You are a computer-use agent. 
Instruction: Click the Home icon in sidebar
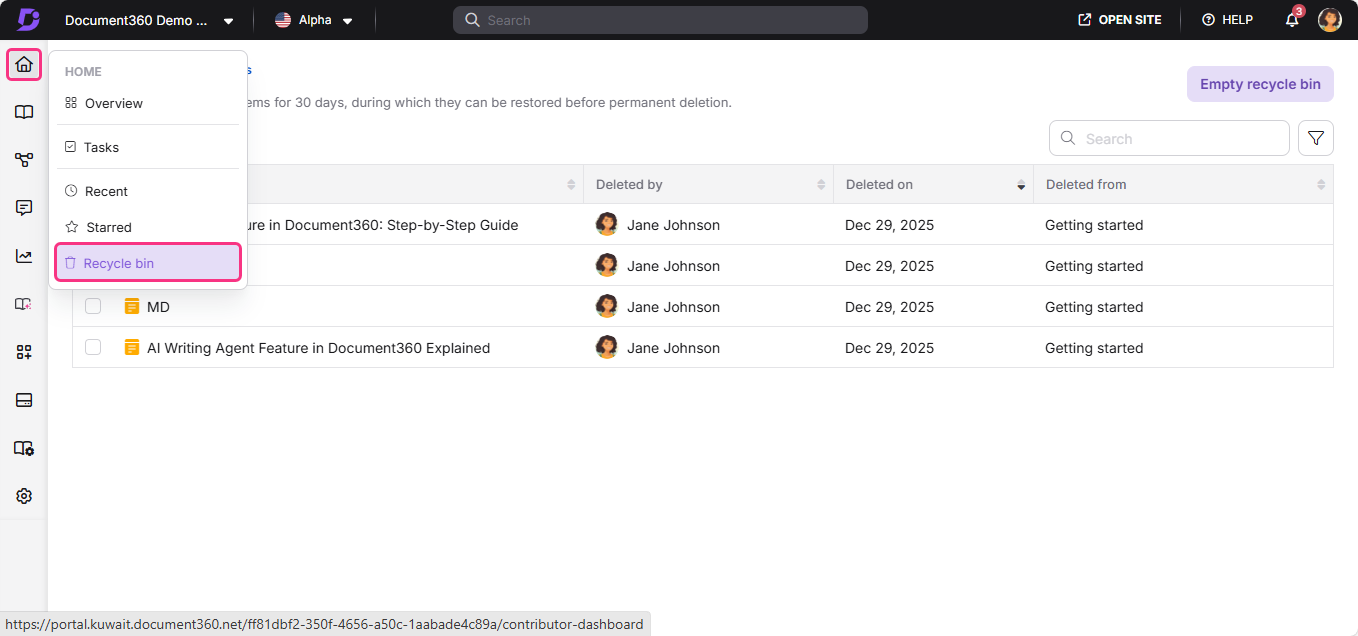point(24,65)
